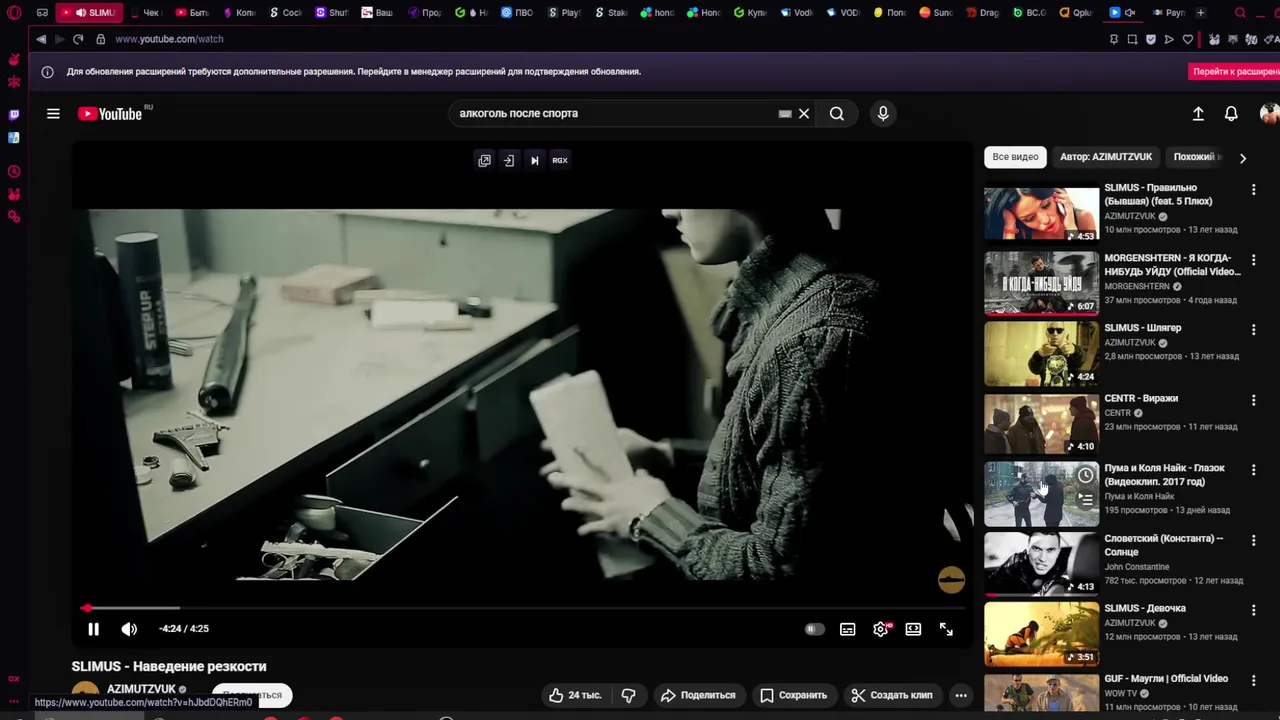Switch to the 'Drag' browser tab
The image size is (1280, 720).
pyautogui.click(x=983, y=13)
